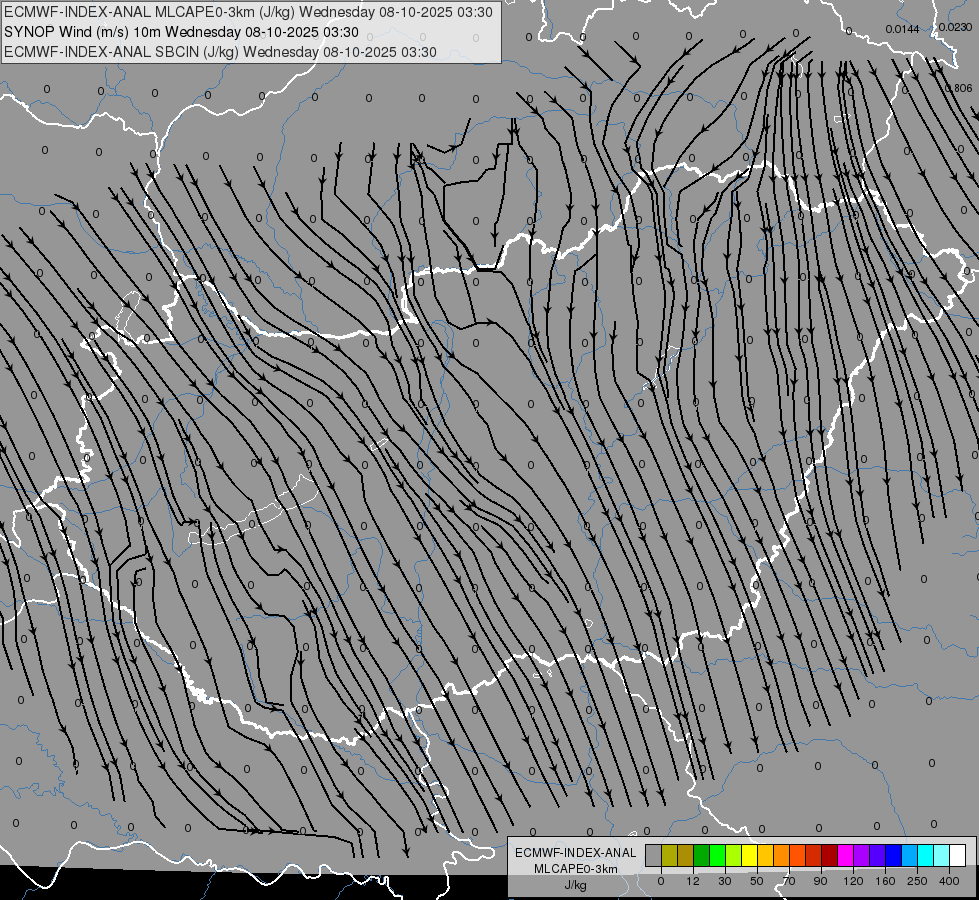The height and width of the screenshot is (900, 979).
Task: Click the MLCAPE0-3km title line at top
Action: 248,12
